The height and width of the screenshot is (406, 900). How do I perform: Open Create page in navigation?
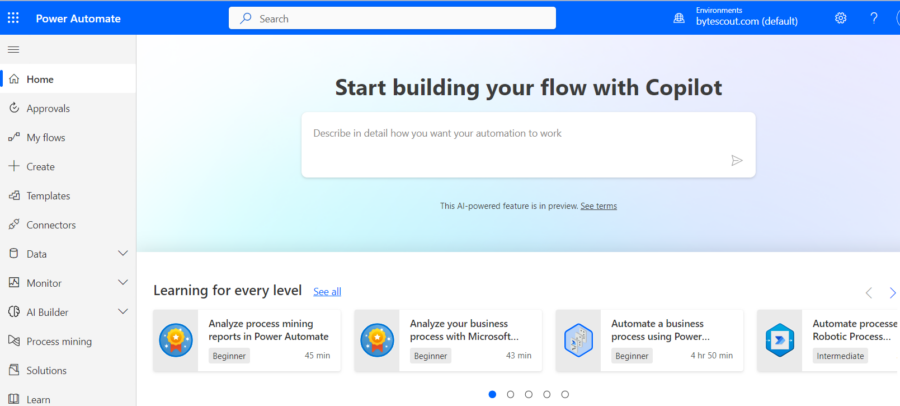68,167
